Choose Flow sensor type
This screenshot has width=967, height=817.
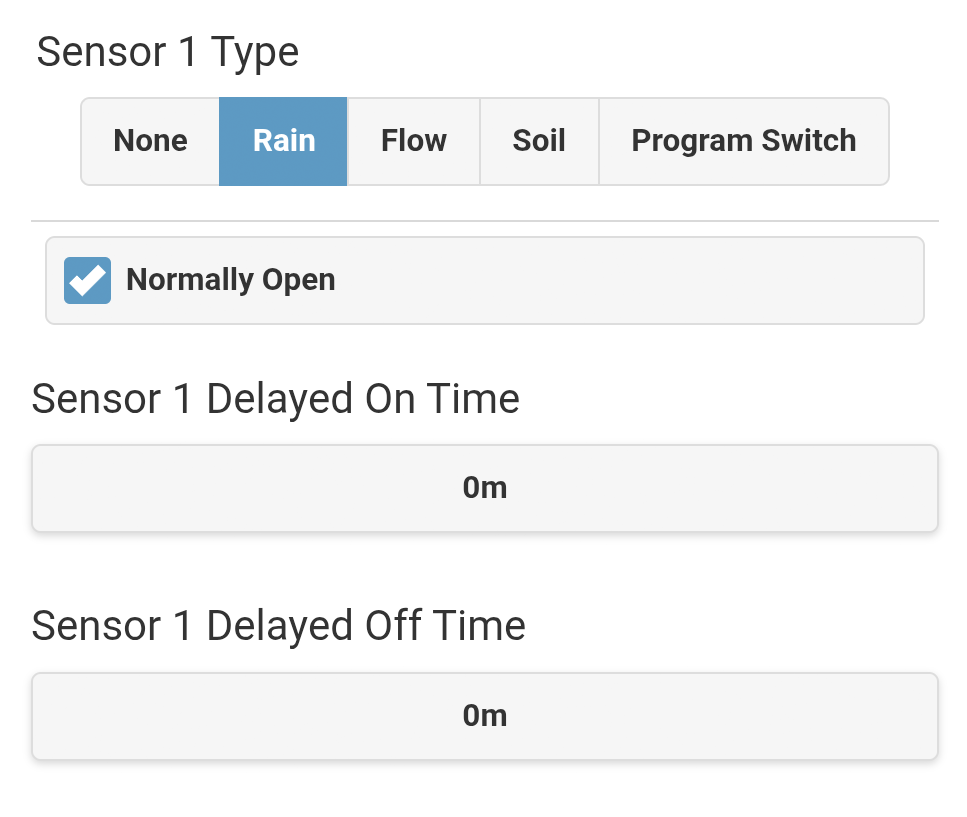click(414, 141)
